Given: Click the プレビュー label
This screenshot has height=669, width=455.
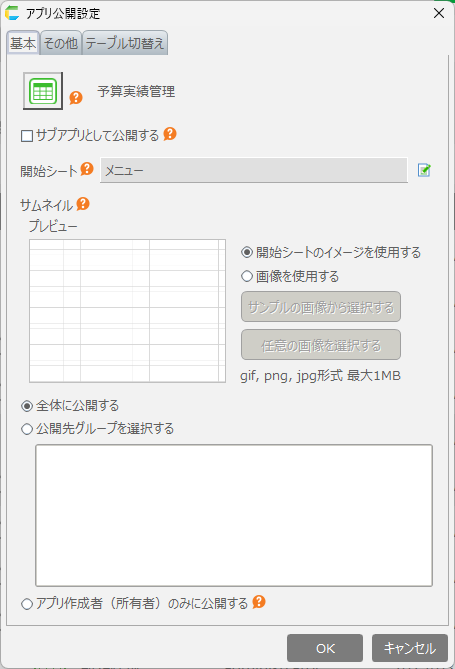Looking at the screenshot, I should click(53, 226).
